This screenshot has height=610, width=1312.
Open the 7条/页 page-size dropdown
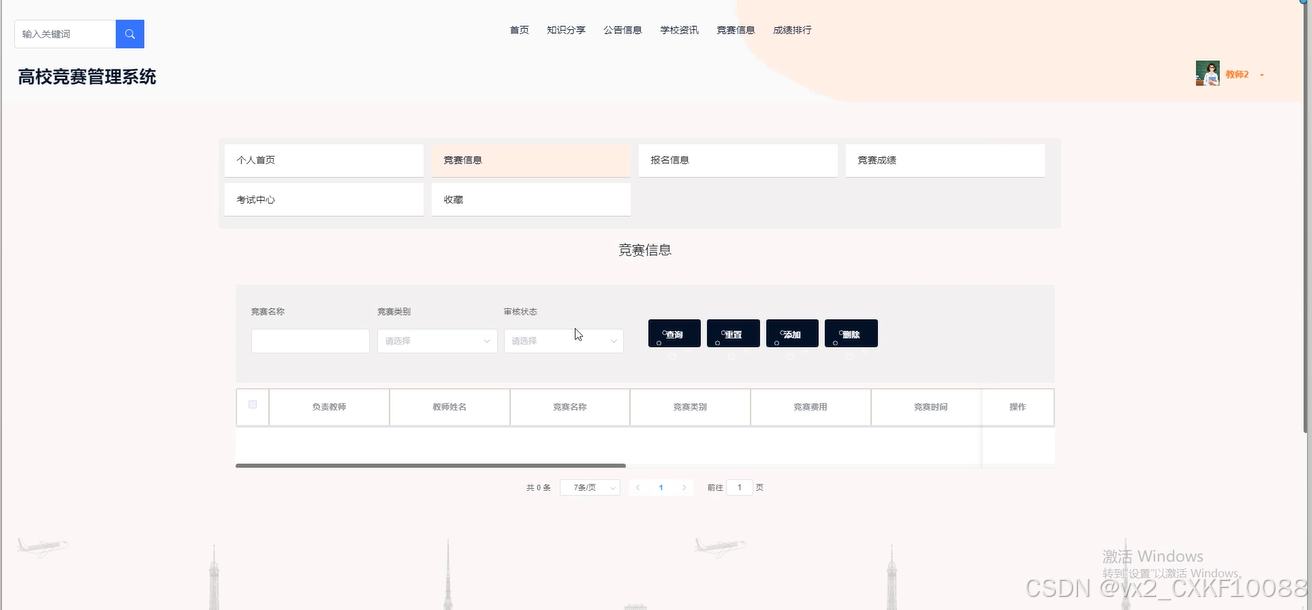(x=590, y=487)
